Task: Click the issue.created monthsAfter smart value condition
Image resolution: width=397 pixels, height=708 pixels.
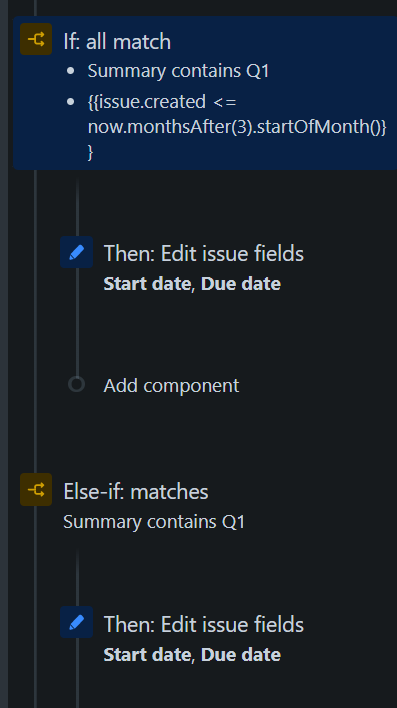Action: coord(237,127)
